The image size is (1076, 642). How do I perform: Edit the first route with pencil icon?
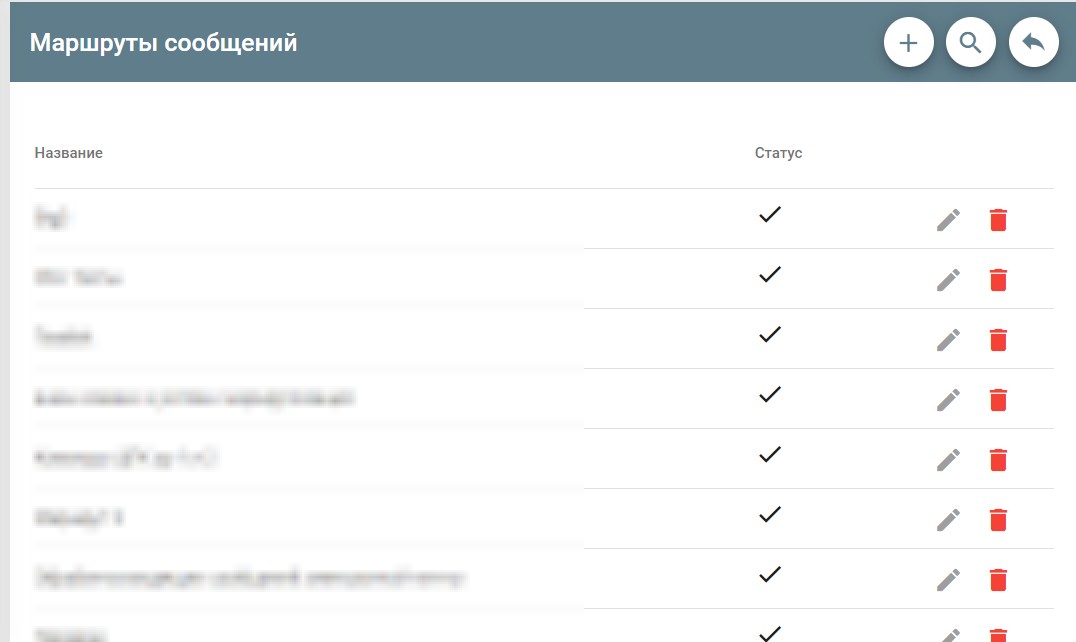(x=948, y=219)
